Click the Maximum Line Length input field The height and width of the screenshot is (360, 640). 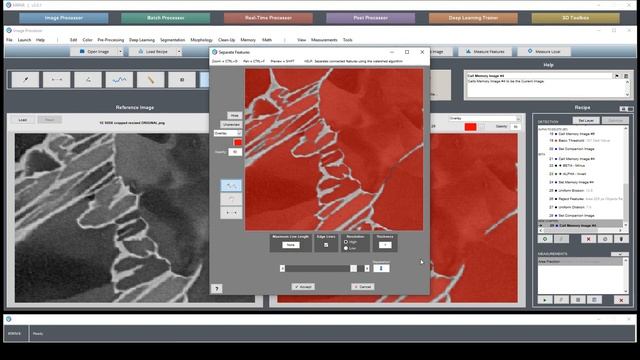pyautogui.click(x=291, y=245)
